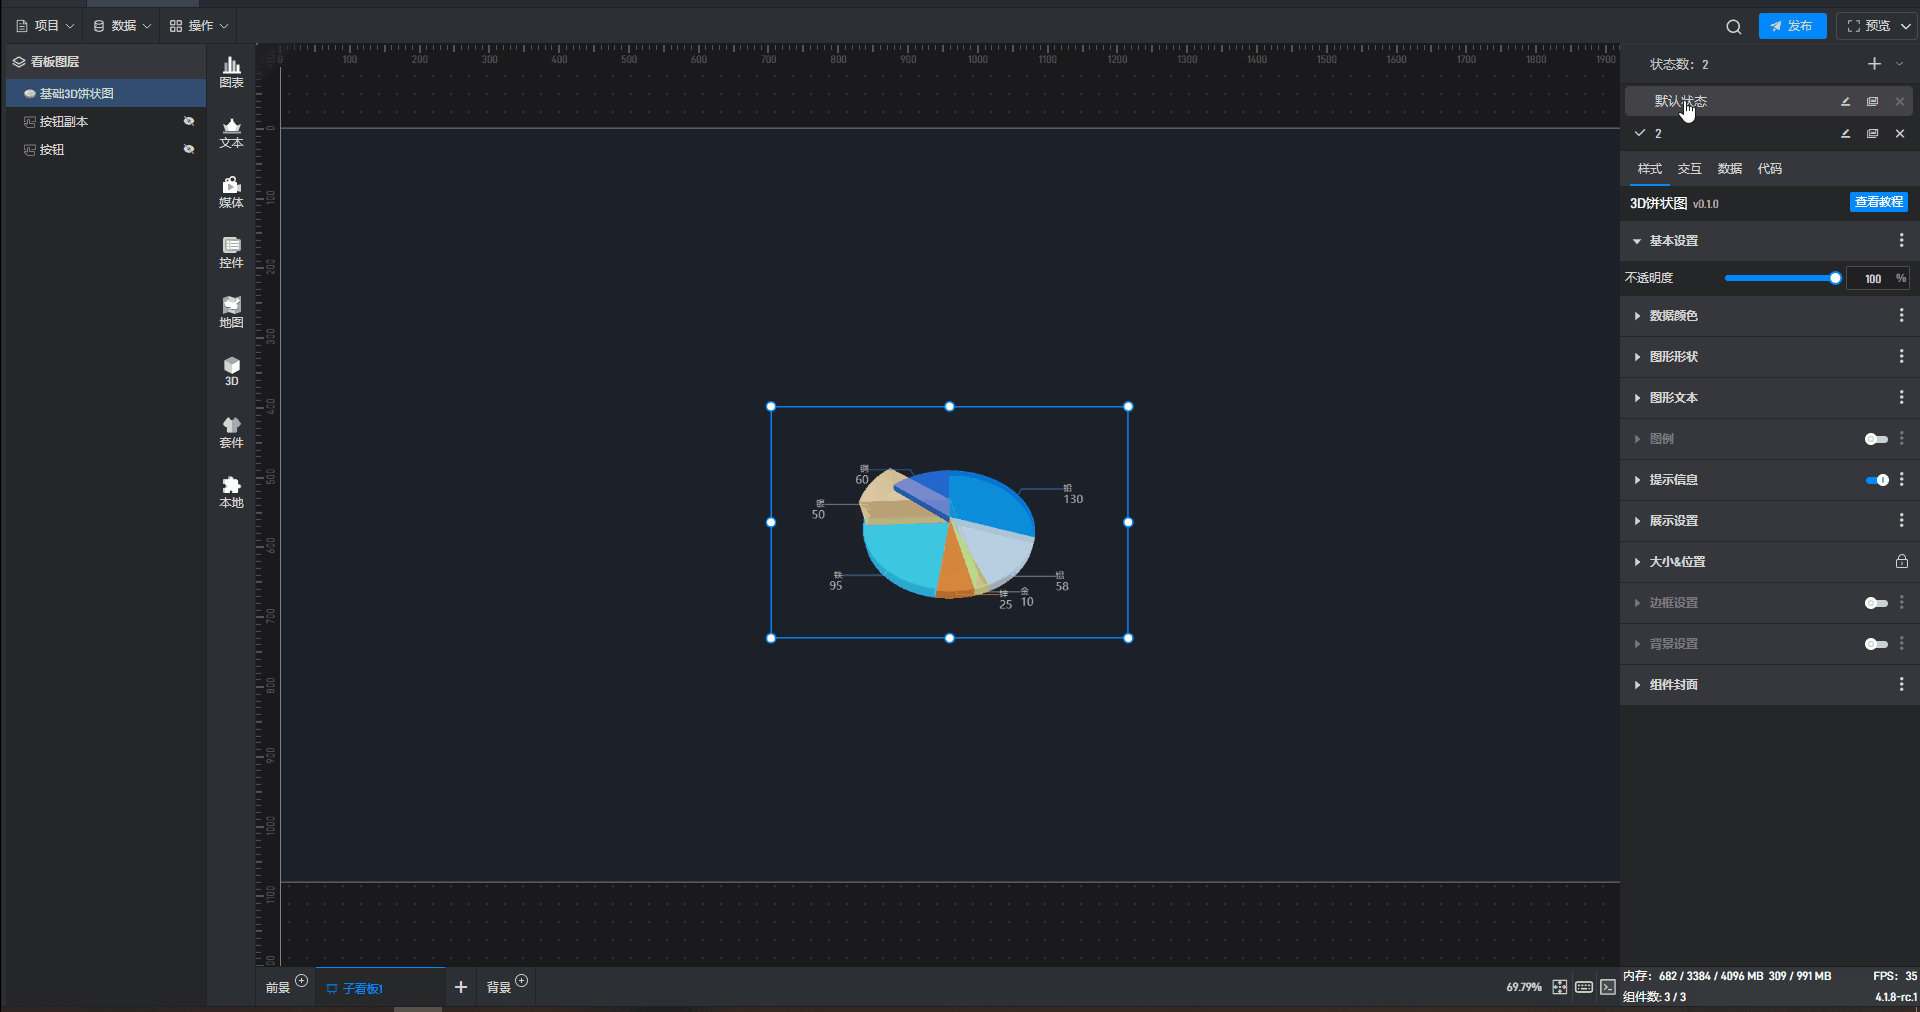
Task: Open the 文本 text components panel
Action: tap(231, 132)
